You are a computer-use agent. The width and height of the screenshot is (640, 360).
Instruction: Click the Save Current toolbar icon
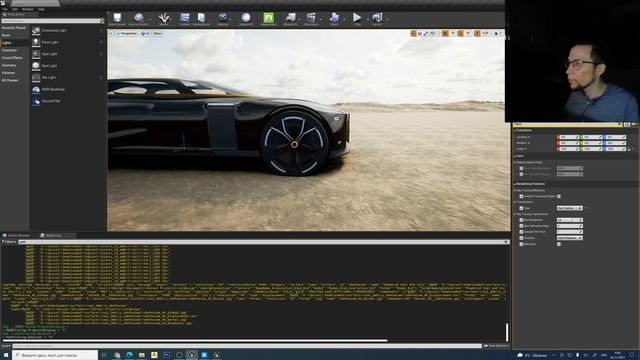coord(117,18)
